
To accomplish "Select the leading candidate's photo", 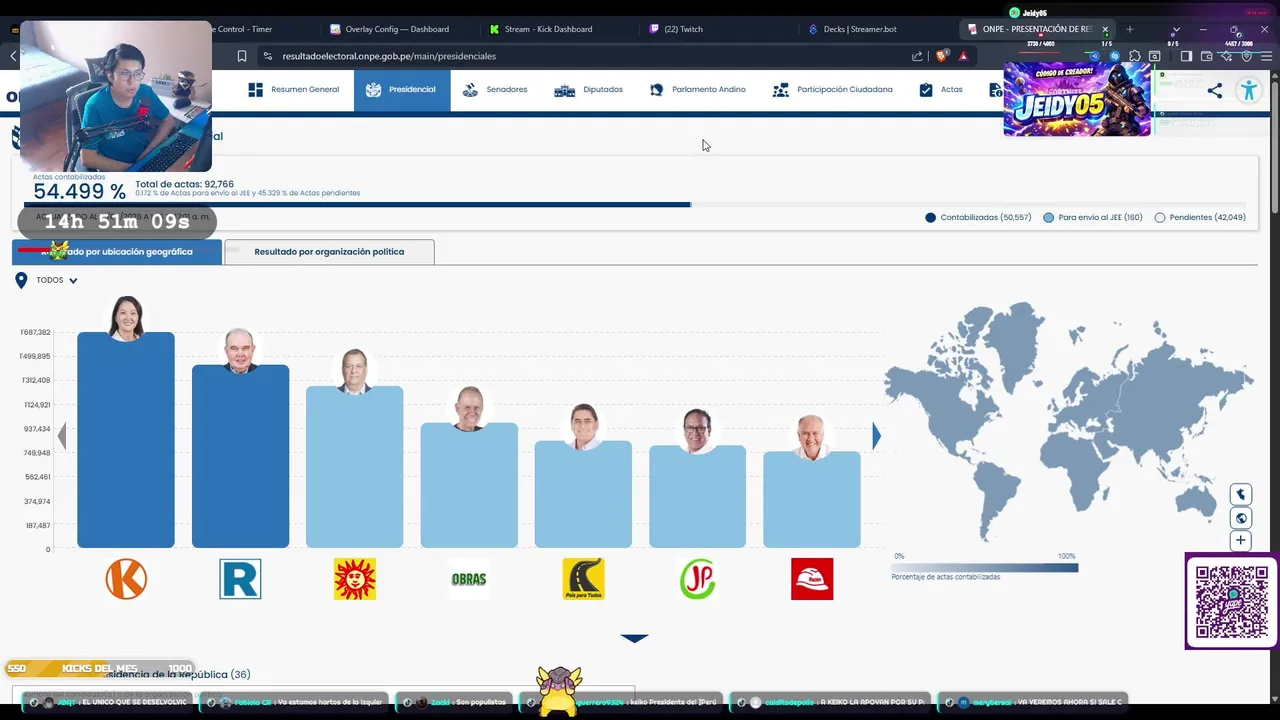I will [126, 318].
